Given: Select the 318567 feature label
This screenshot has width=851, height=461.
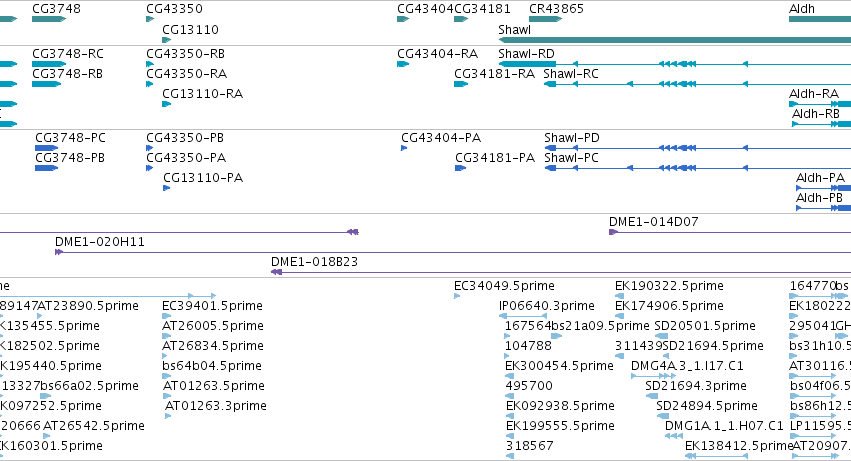Looking at the screenshot, I should 530,447.
